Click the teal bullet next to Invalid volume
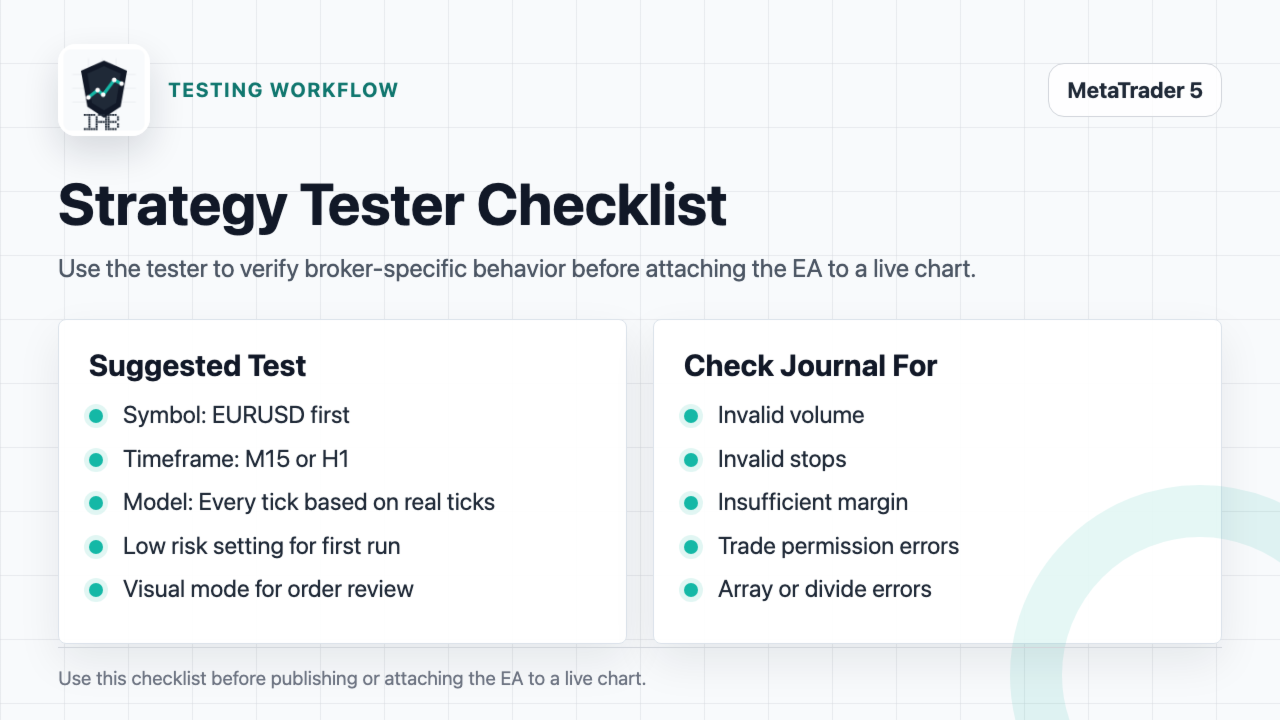The height and width of the screenshot is (720, 1280). pyautogui.click(x=691, y=416)
